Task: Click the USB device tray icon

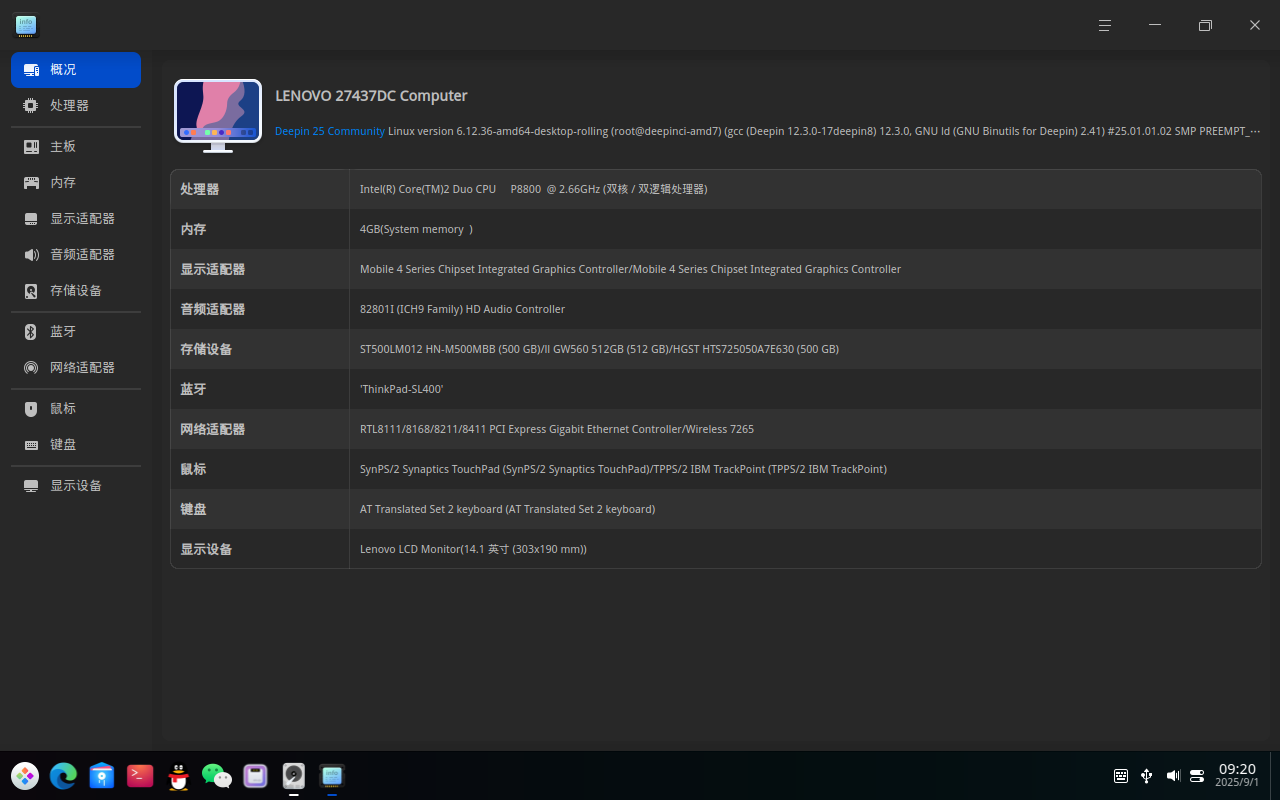Action: (x=1146, y=776)
